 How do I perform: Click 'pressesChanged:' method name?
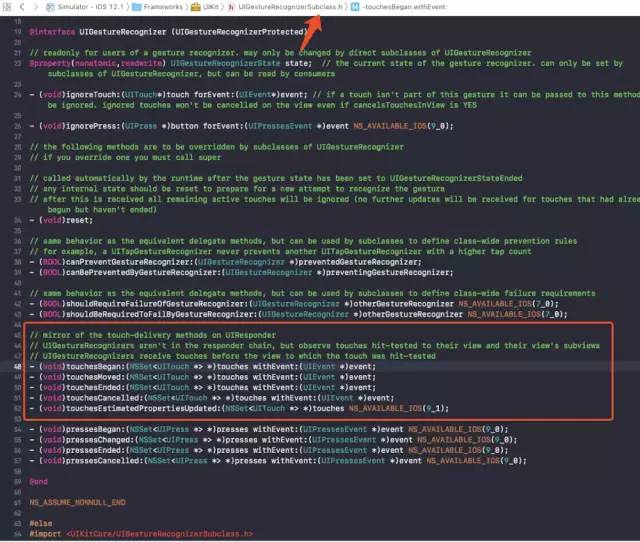[x=100, y=440]
